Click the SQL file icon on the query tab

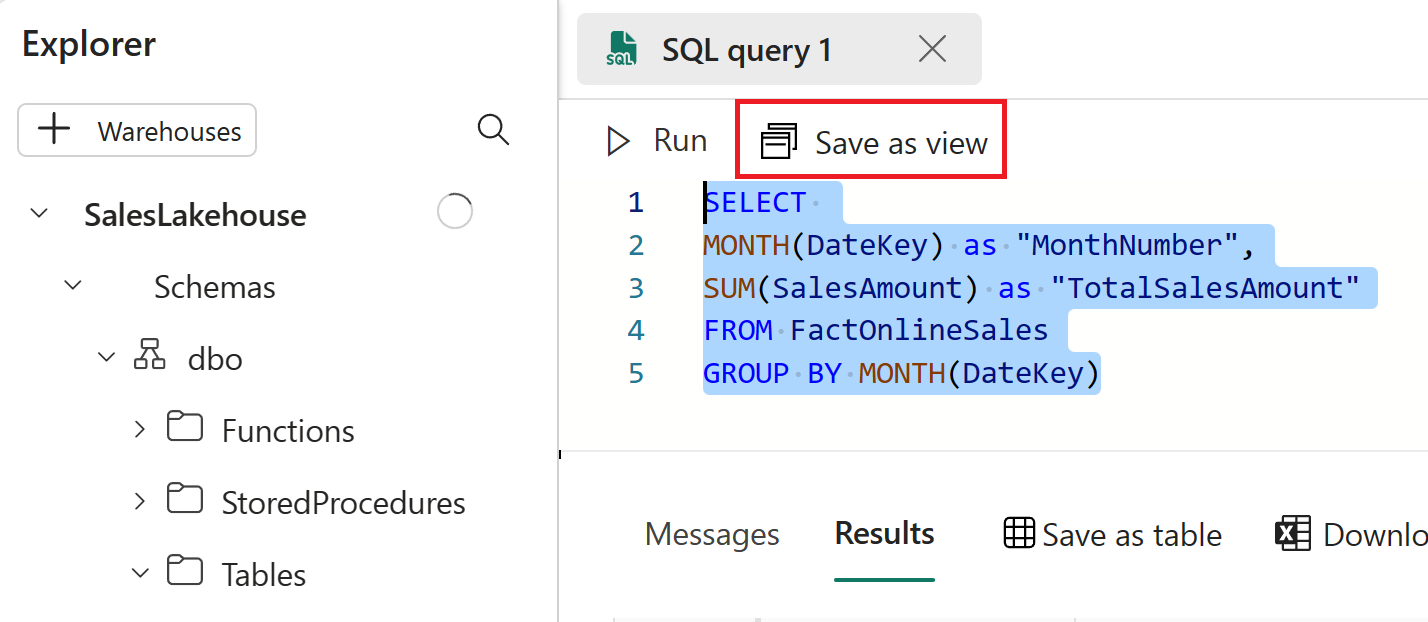click(x=621, y=49)
